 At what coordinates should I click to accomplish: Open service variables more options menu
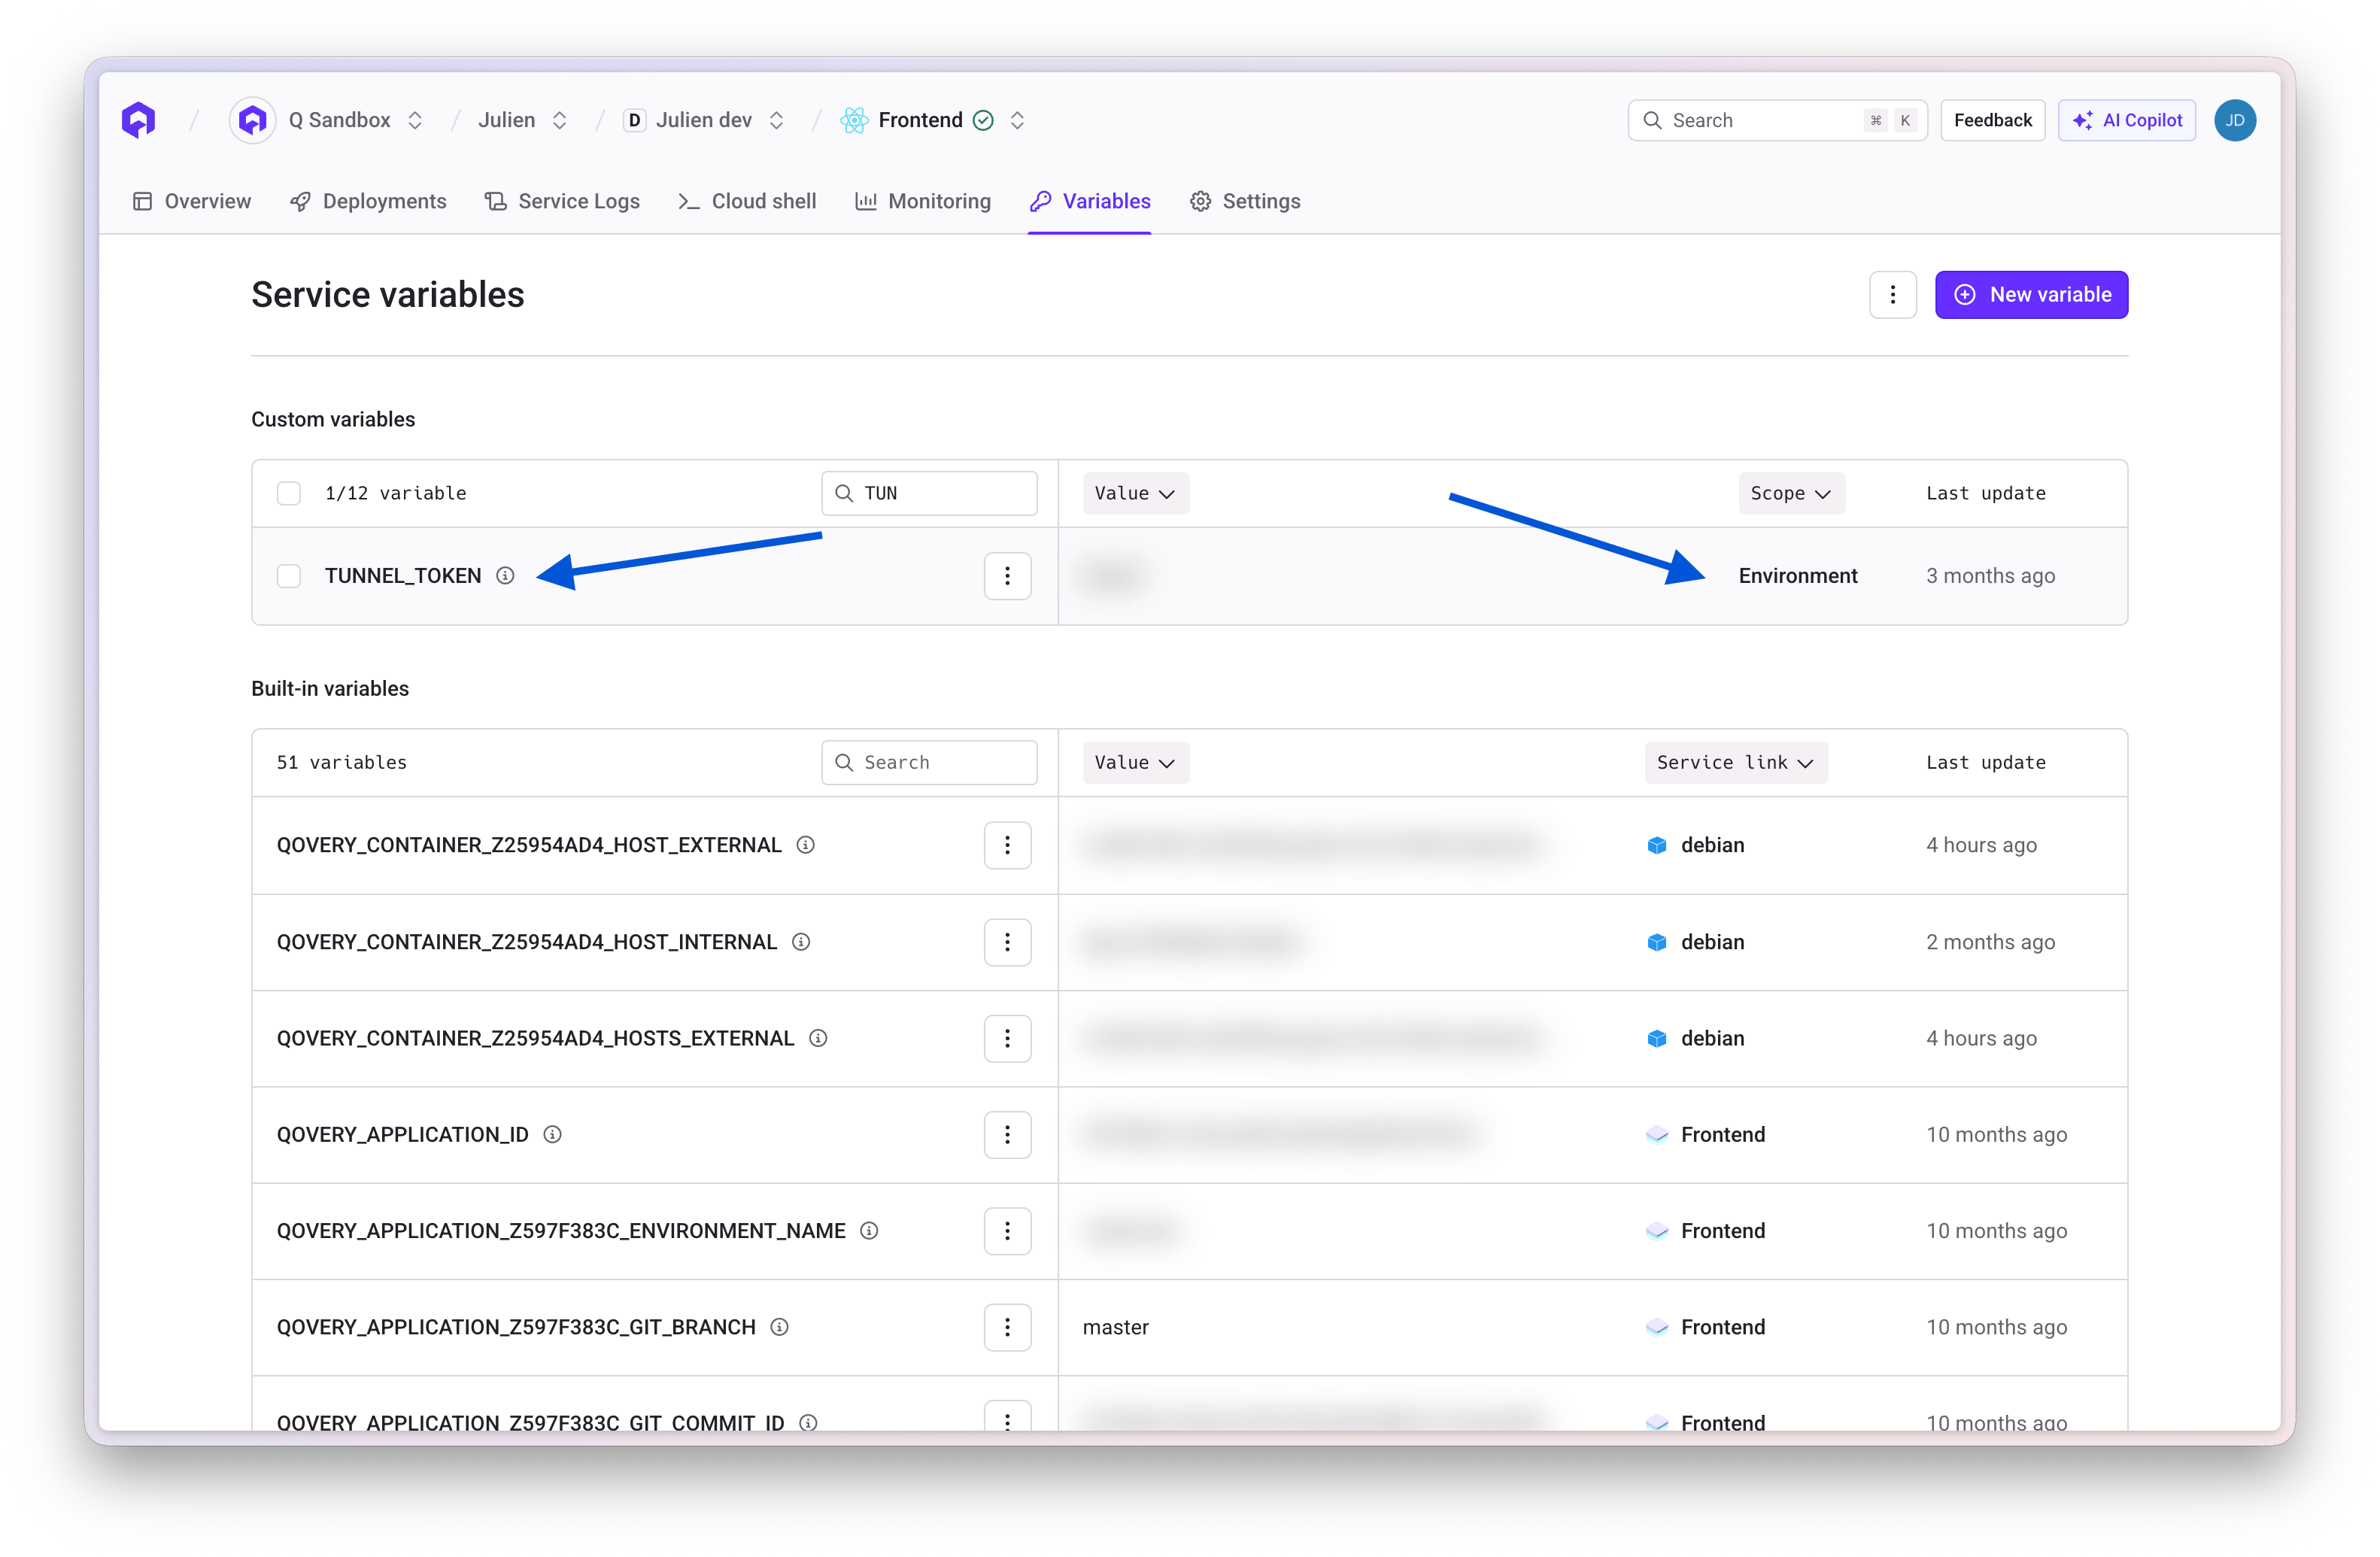point(1892,295)
